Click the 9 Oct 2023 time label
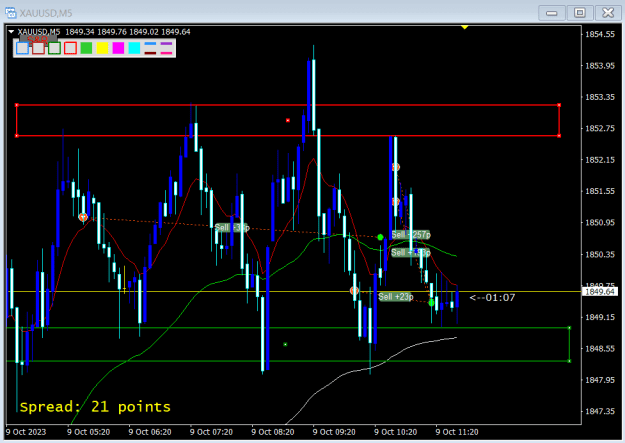 pyautogui.click(x=26, y=432)
